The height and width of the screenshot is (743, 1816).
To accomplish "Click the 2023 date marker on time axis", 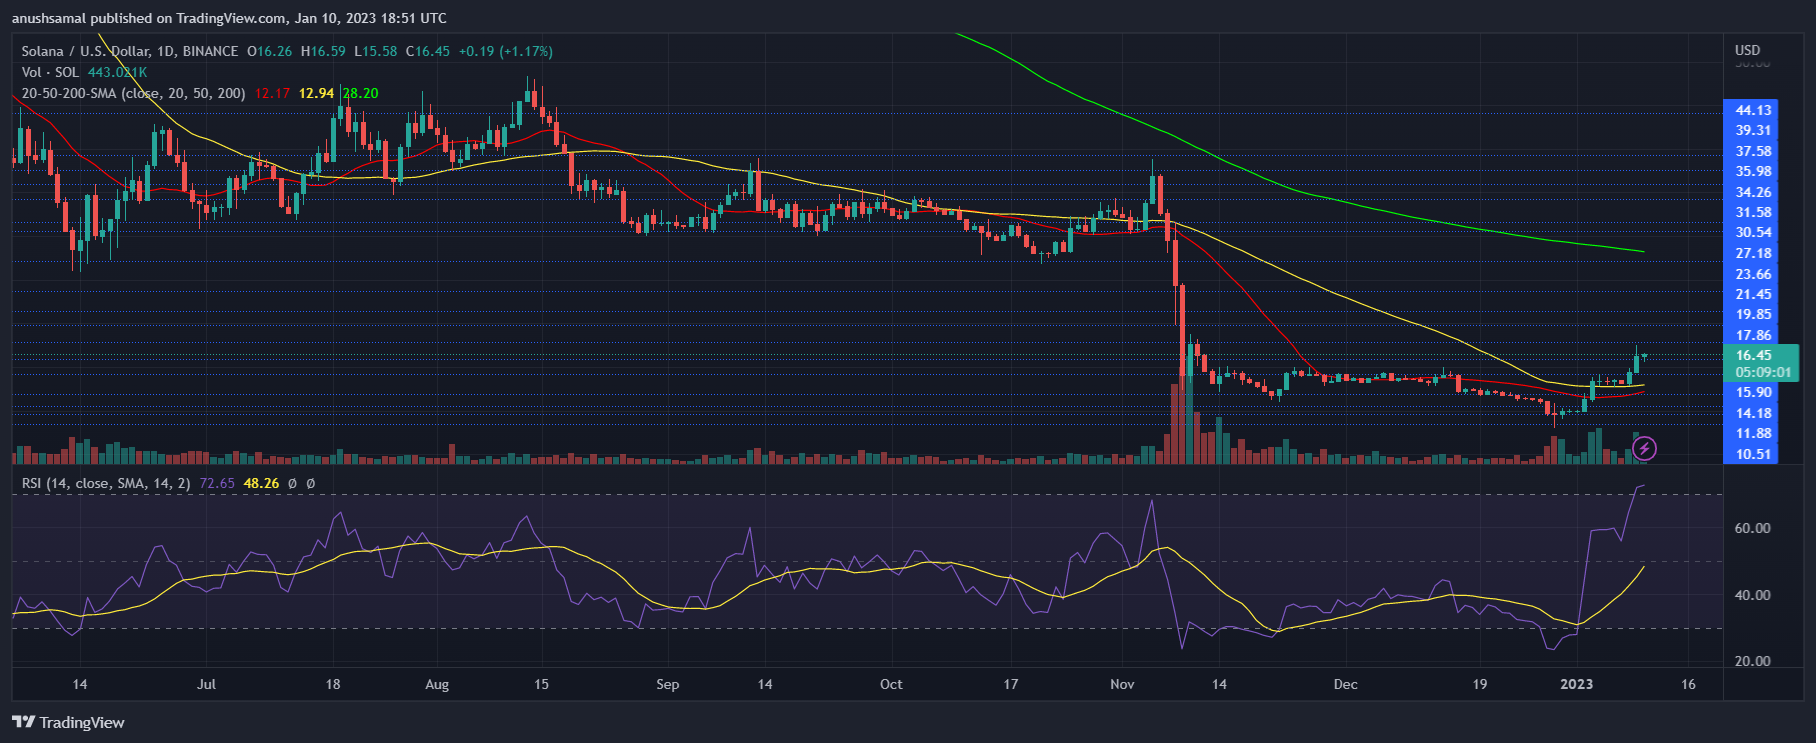I will pos(1577,684).
